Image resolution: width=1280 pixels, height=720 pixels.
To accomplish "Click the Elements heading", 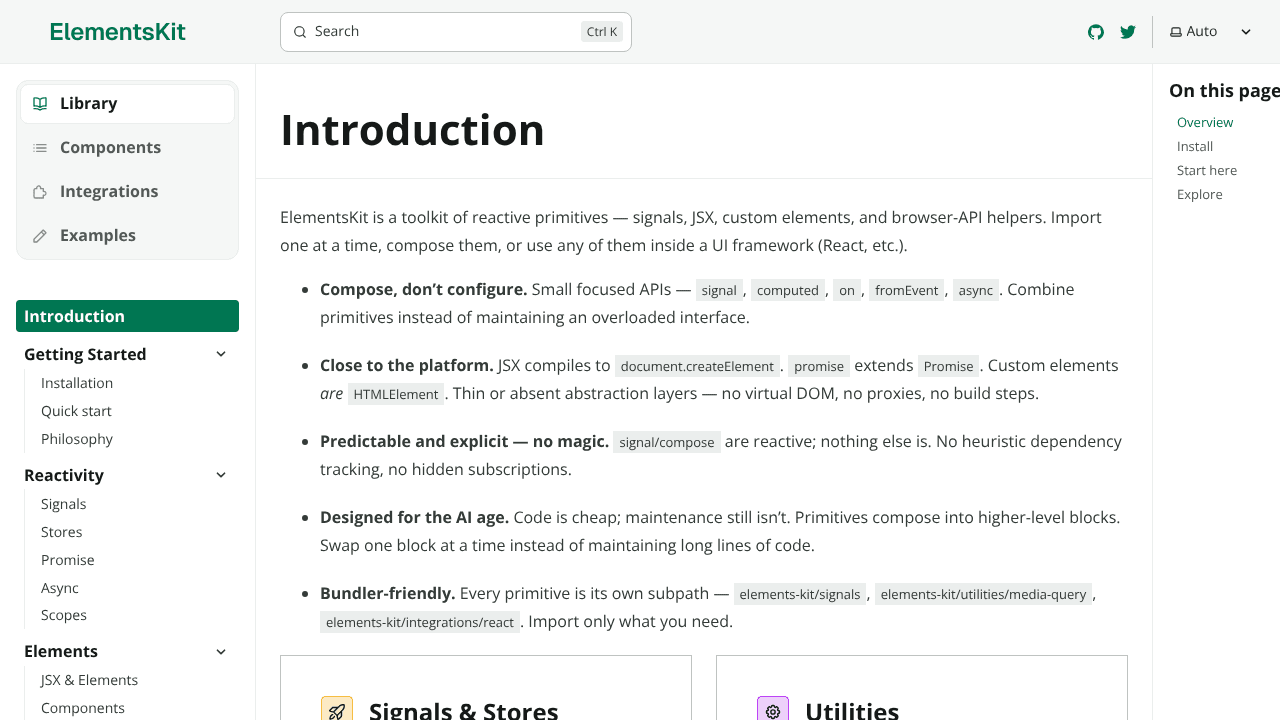I will coord(61,652).
